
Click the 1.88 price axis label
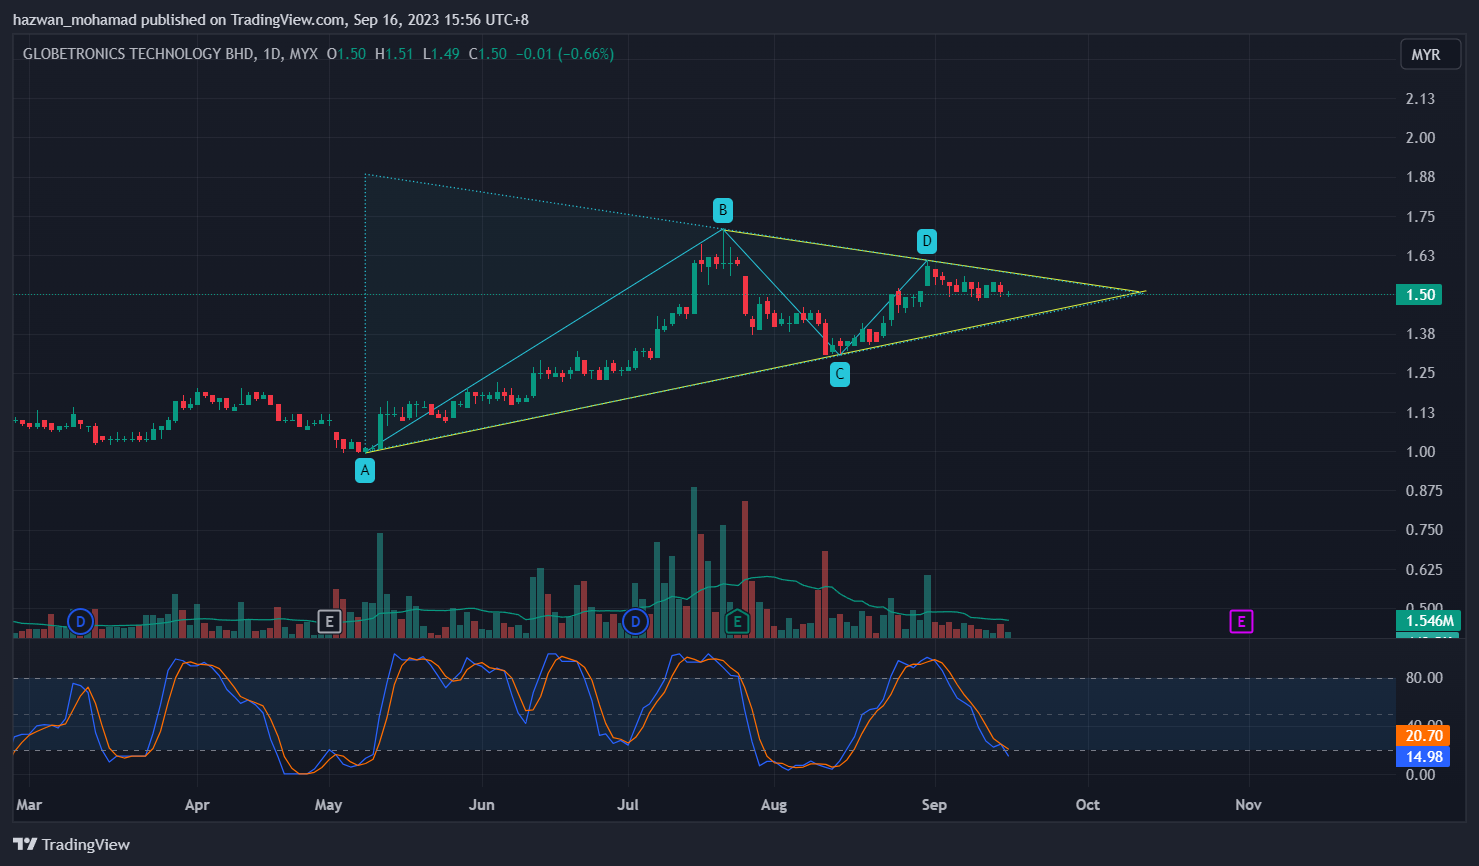pyautogui.click(x=1420, y=177)
